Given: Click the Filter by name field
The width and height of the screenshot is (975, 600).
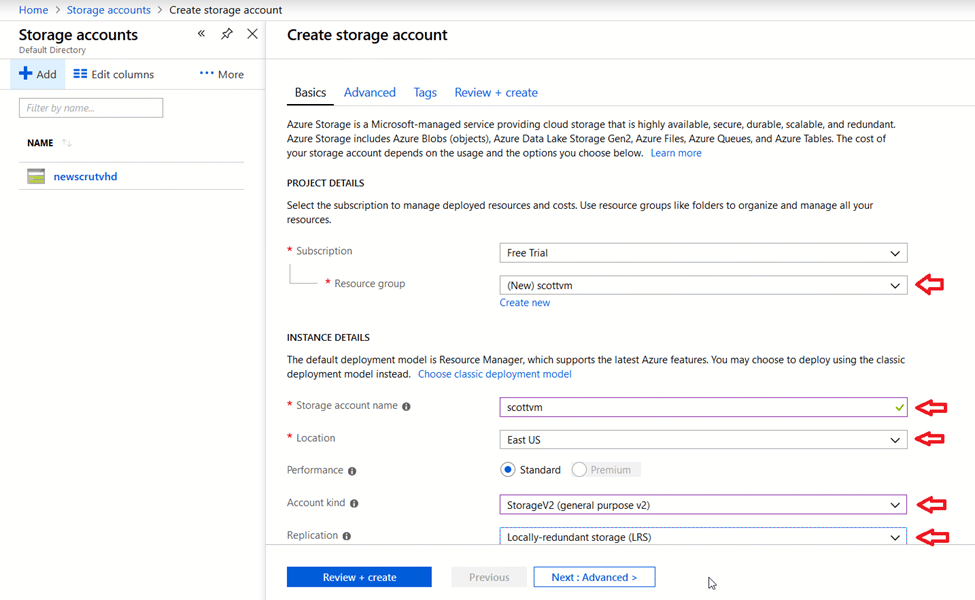Looking at the screenshot, I should click(91, 108).
